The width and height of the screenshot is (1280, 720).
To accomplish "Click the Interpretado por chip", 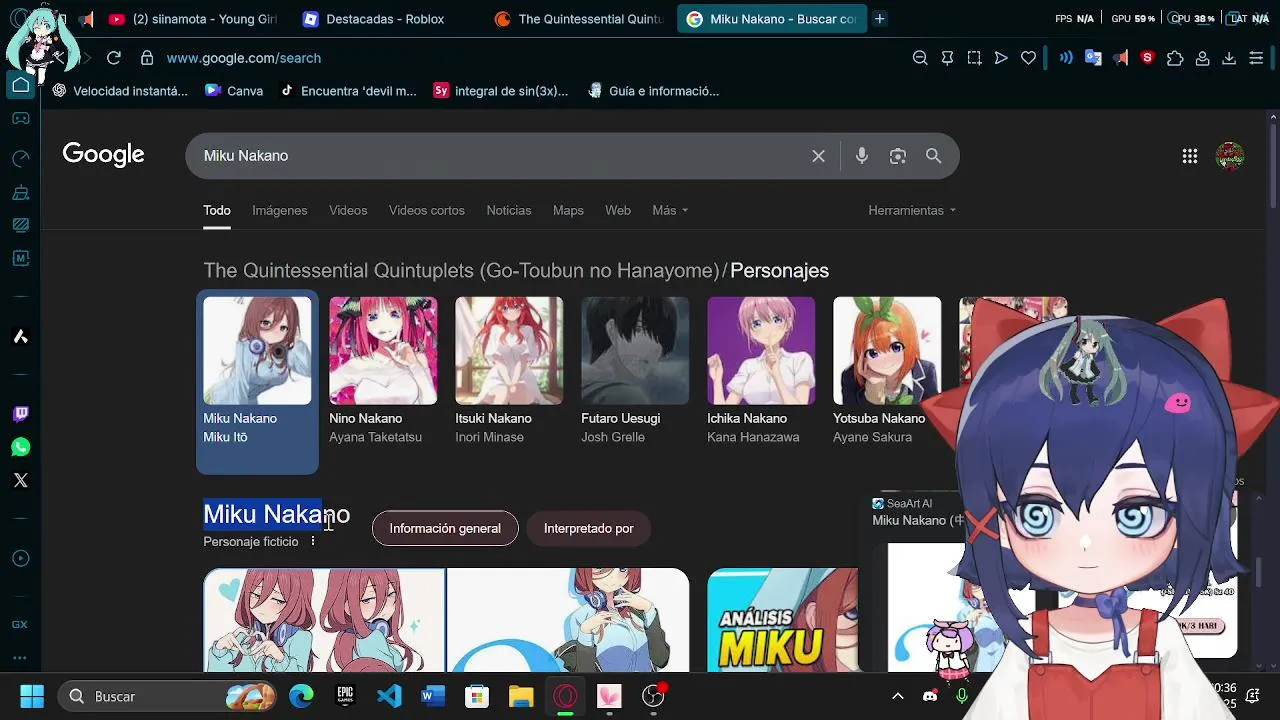I will click(x=589, y=528).
